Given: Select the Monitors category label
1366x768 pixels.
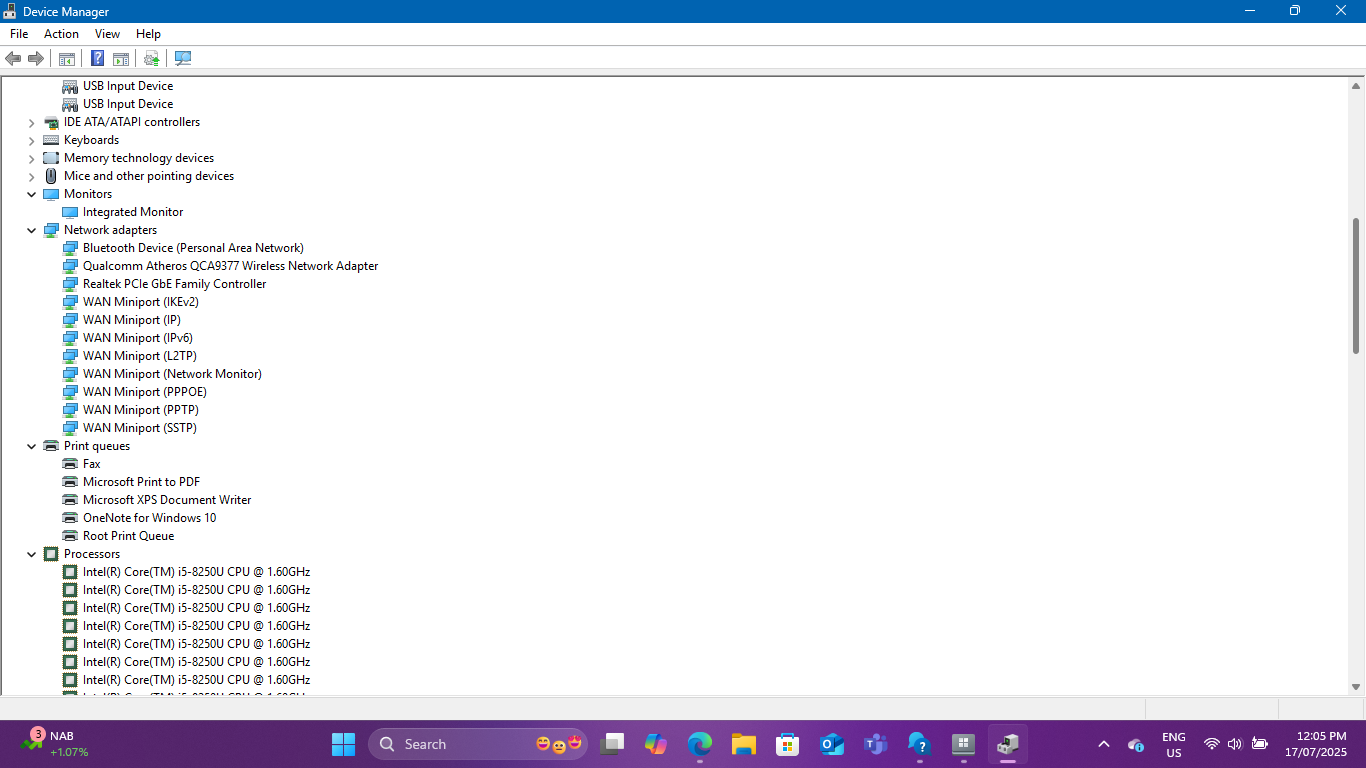Looking at the screenshot, I should [88, 194].
